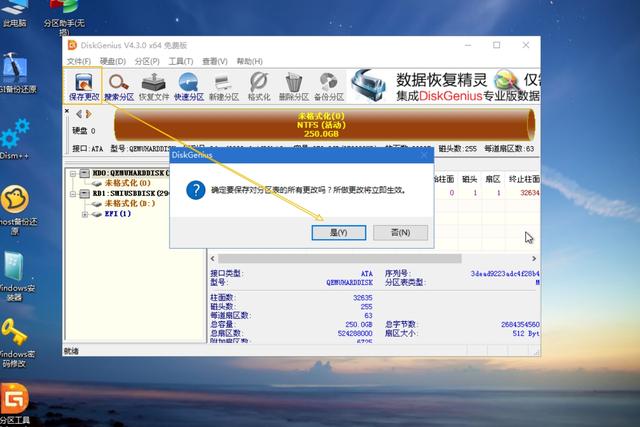Open the 查看(V) menu
The height and width of the screenshot is (427, 640).
coord(215,61)
